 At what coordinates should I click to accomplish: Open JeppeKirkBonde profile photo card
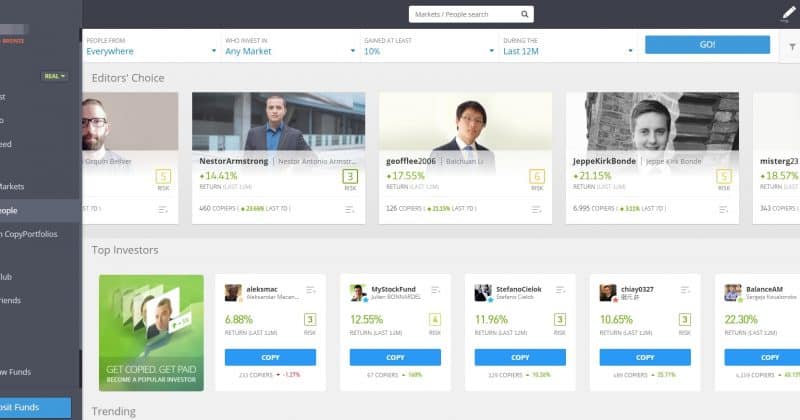coord(652,121)
